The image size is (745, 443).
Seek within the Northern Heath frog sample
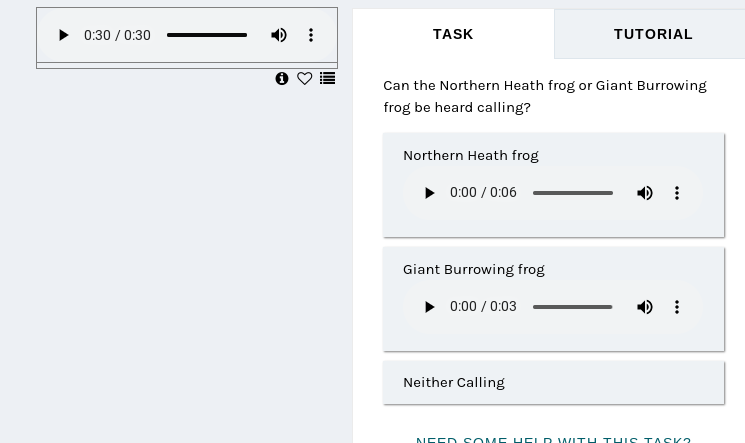click(x=573, y=193)
